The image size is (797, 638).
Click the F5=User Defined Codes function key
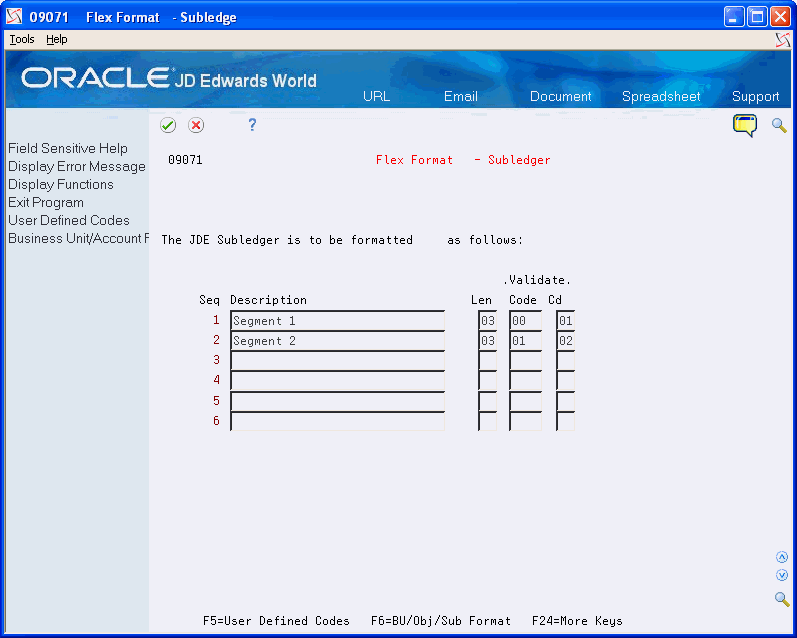276,621
